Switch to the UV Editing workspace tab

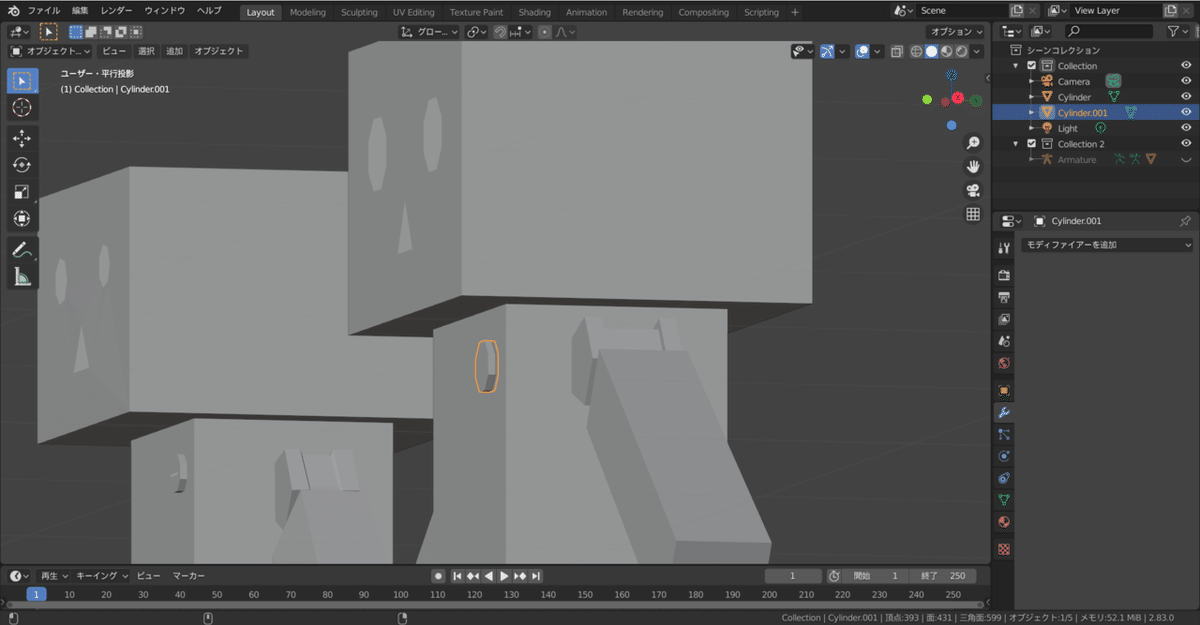pos(413,12)
